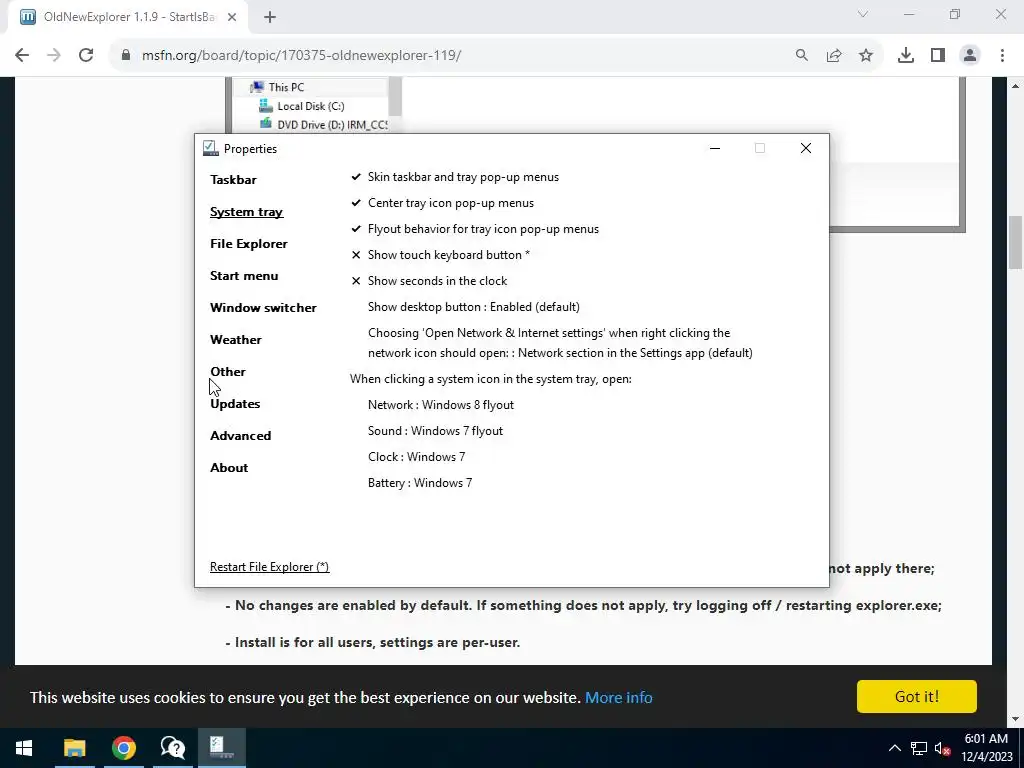Click More info cookie link

[618, 697]
